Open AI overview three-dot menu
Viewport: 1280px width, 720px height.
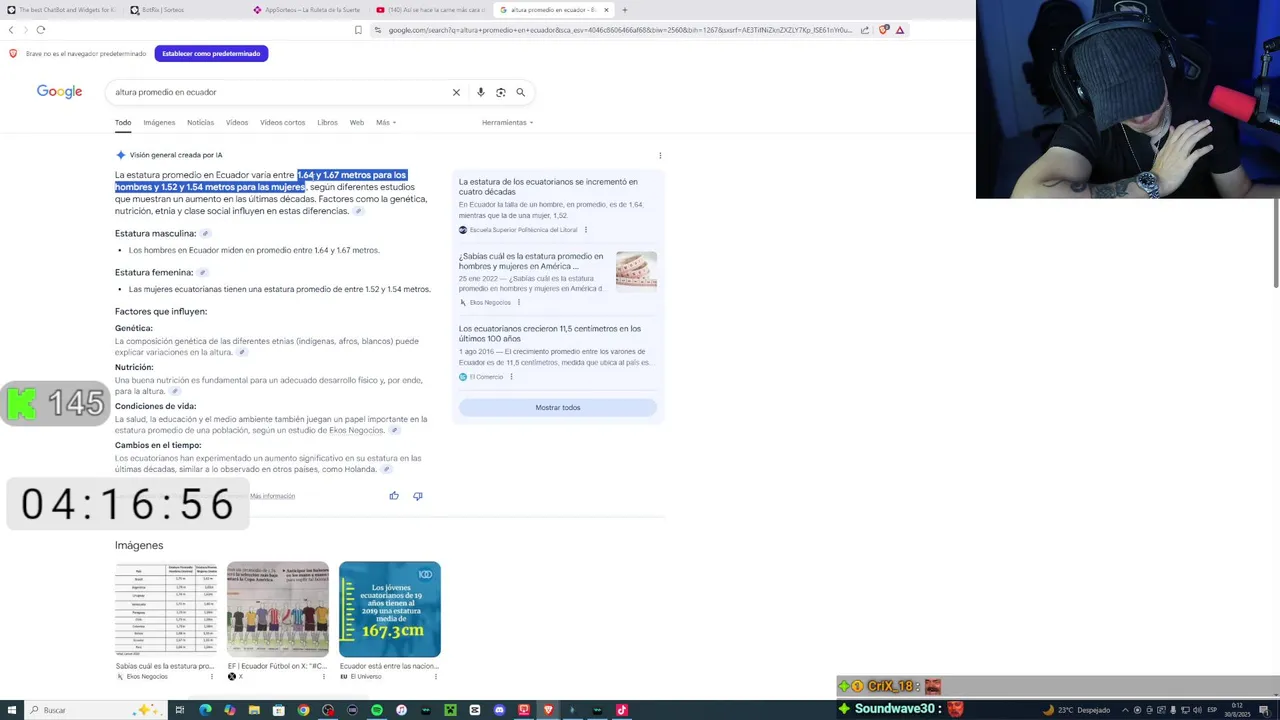tap(660, 155)
